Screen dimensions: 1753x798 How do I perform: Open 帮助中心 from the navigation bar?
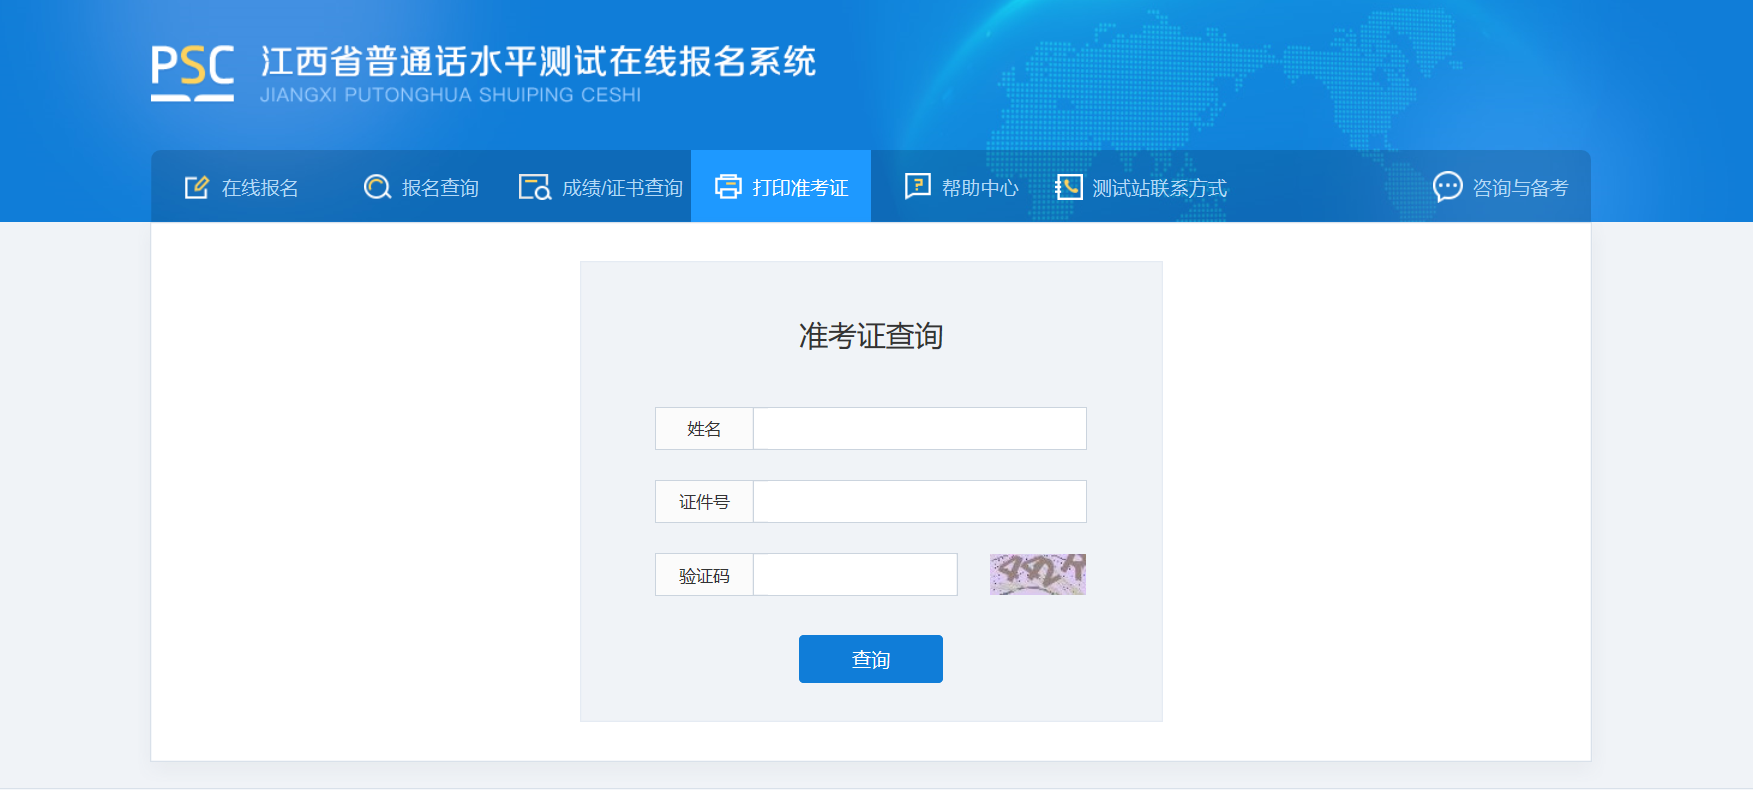961,187
